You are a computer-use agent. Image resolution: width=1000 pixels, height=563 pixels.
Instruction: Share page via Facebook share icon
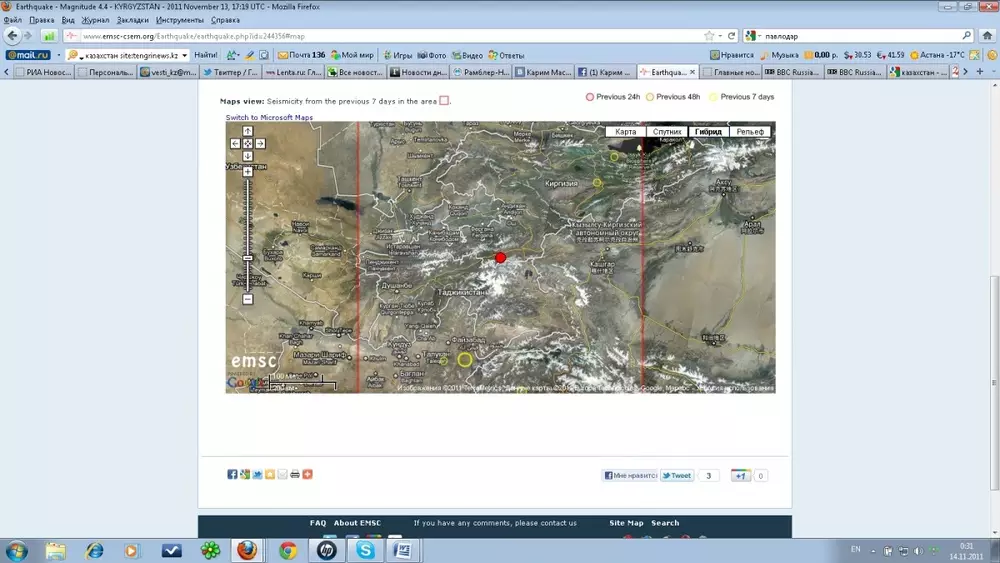pos(232,474)
